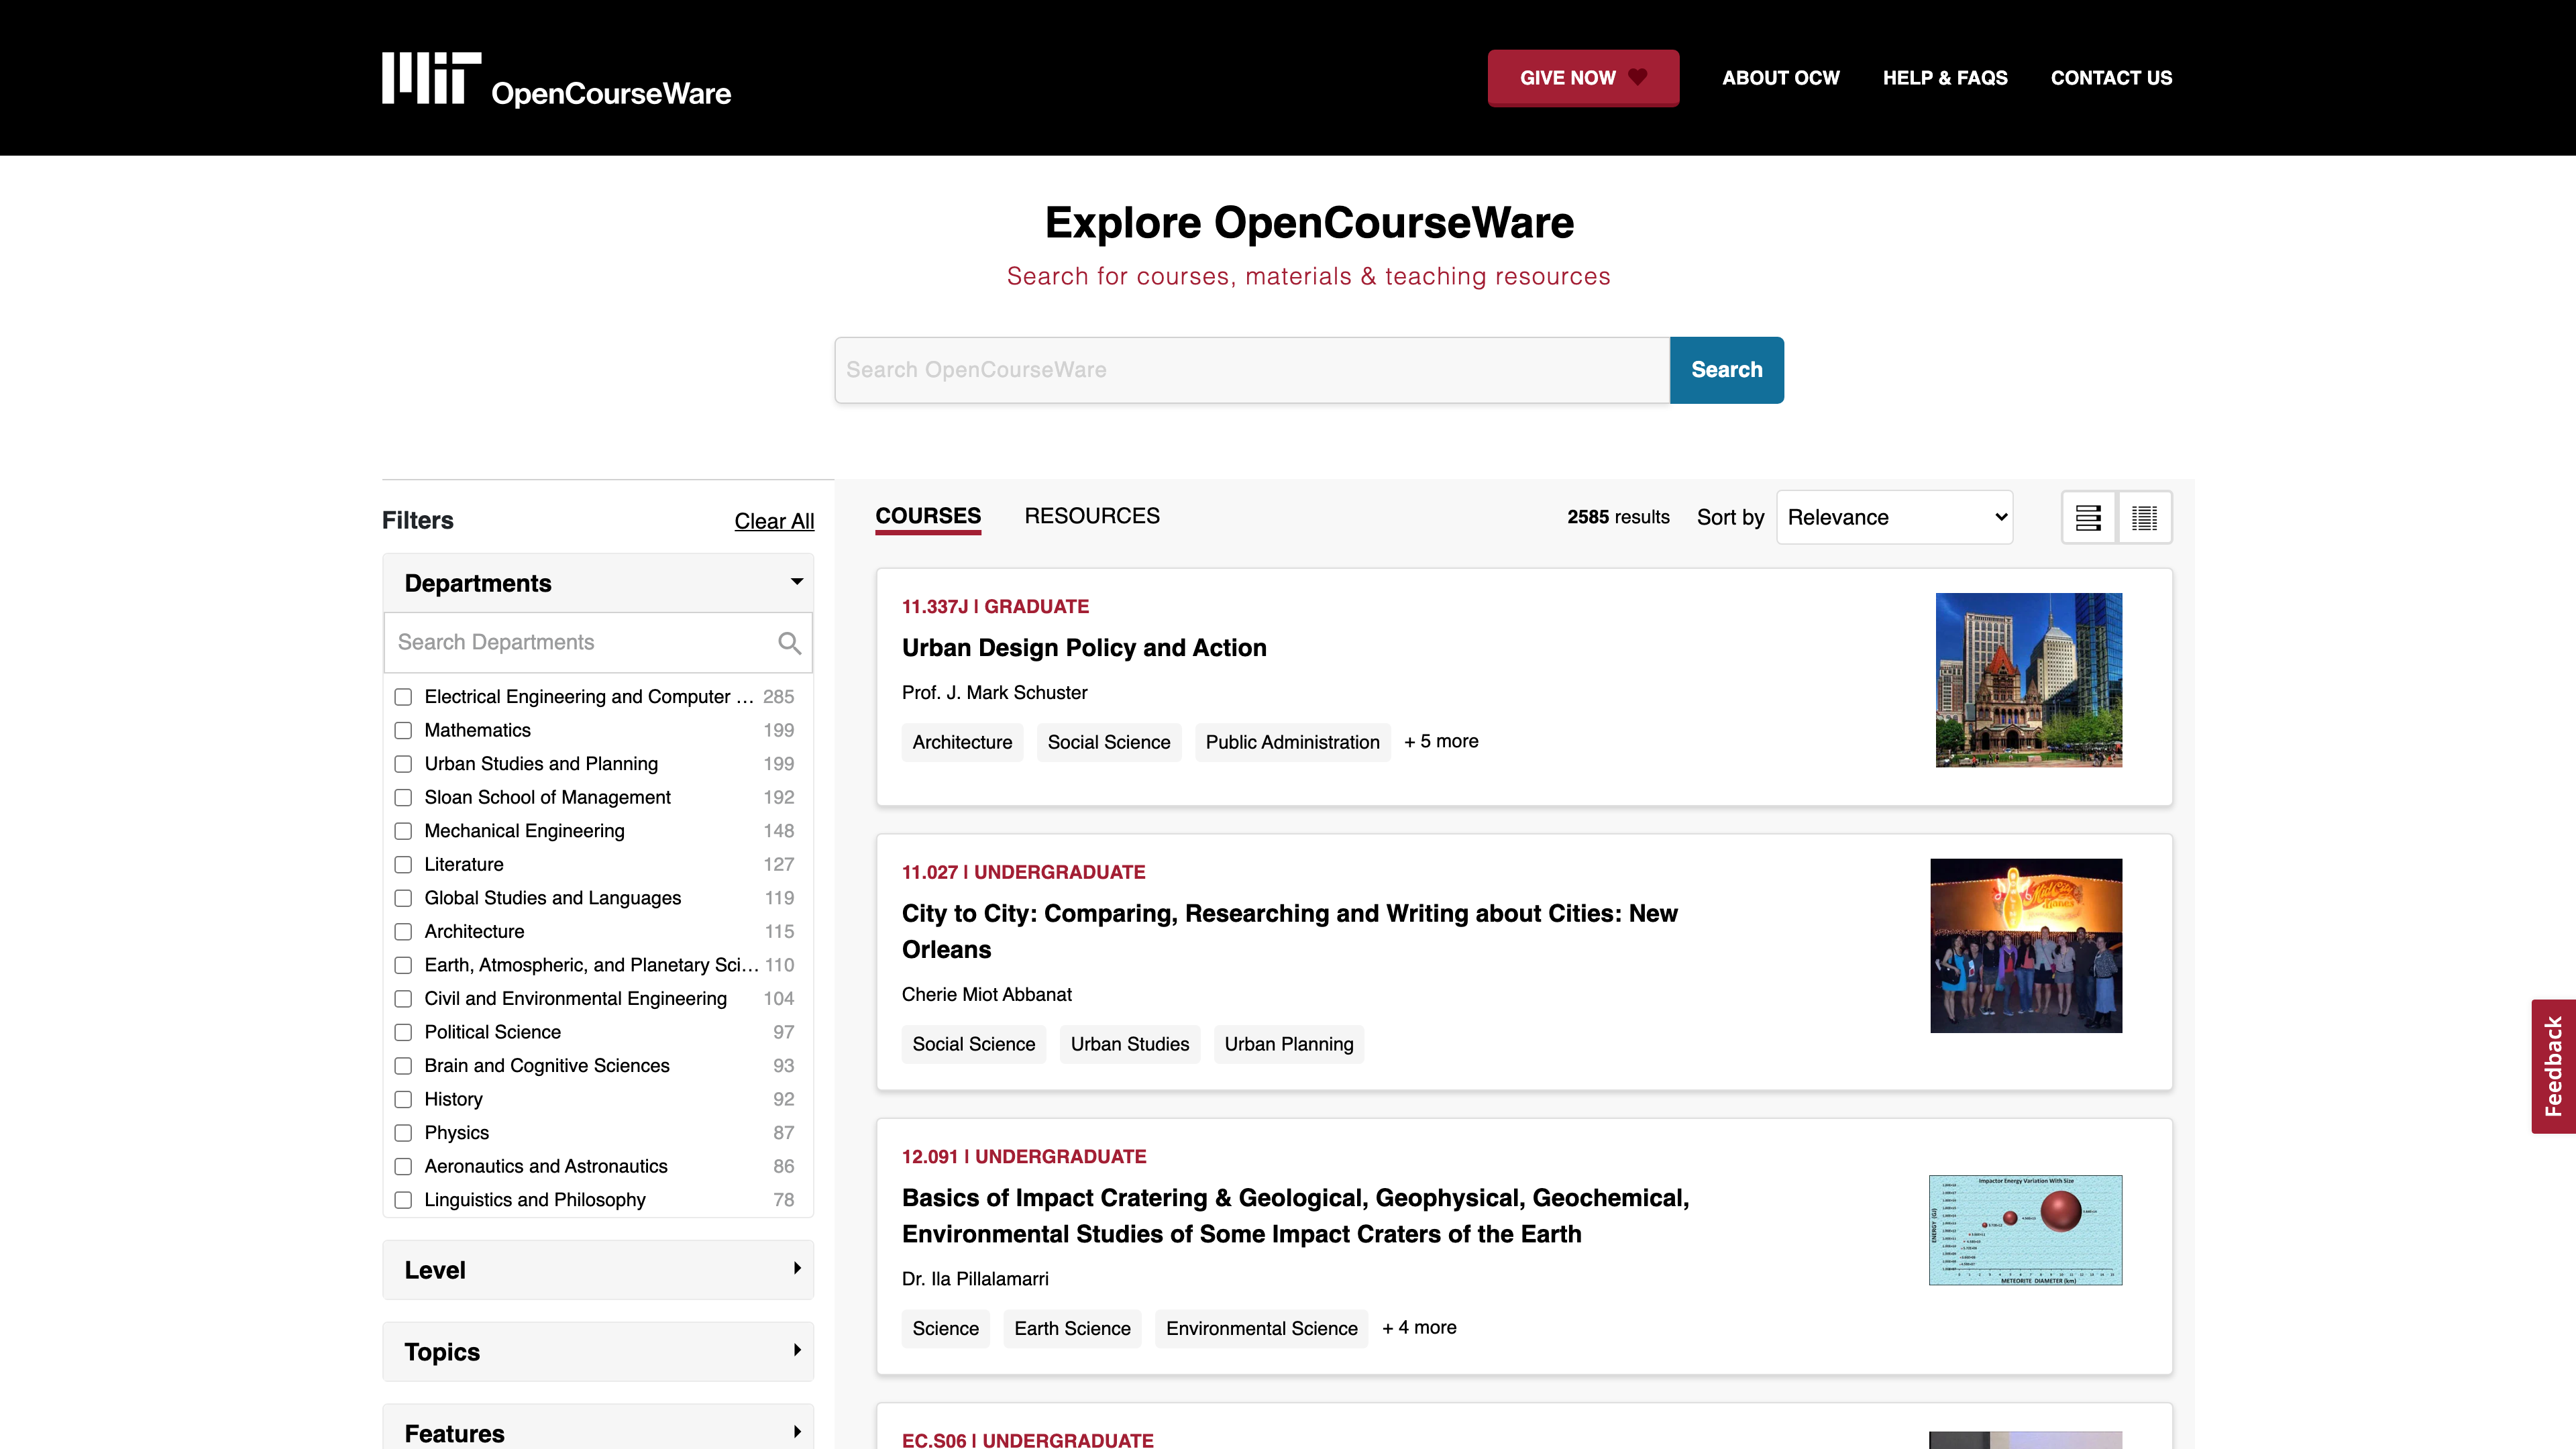The image size is (2576, 1449).
Task: Show '+ 5 more' topics on Urban Design
Action: click(x=1441, y=741)
